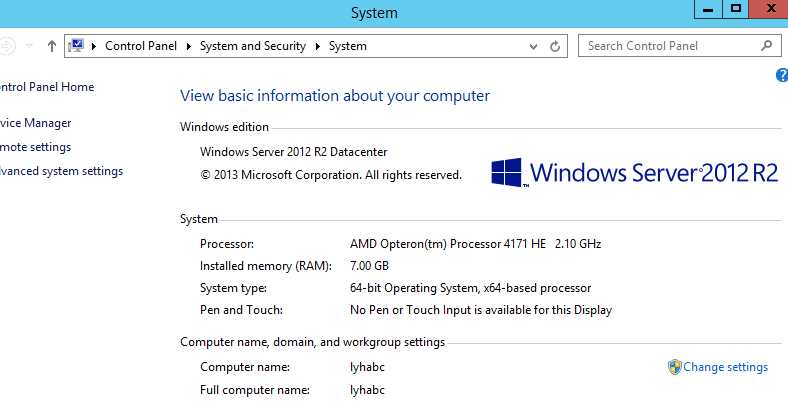788x408 pixels.
Task: Close the System window
Action: 769,10
